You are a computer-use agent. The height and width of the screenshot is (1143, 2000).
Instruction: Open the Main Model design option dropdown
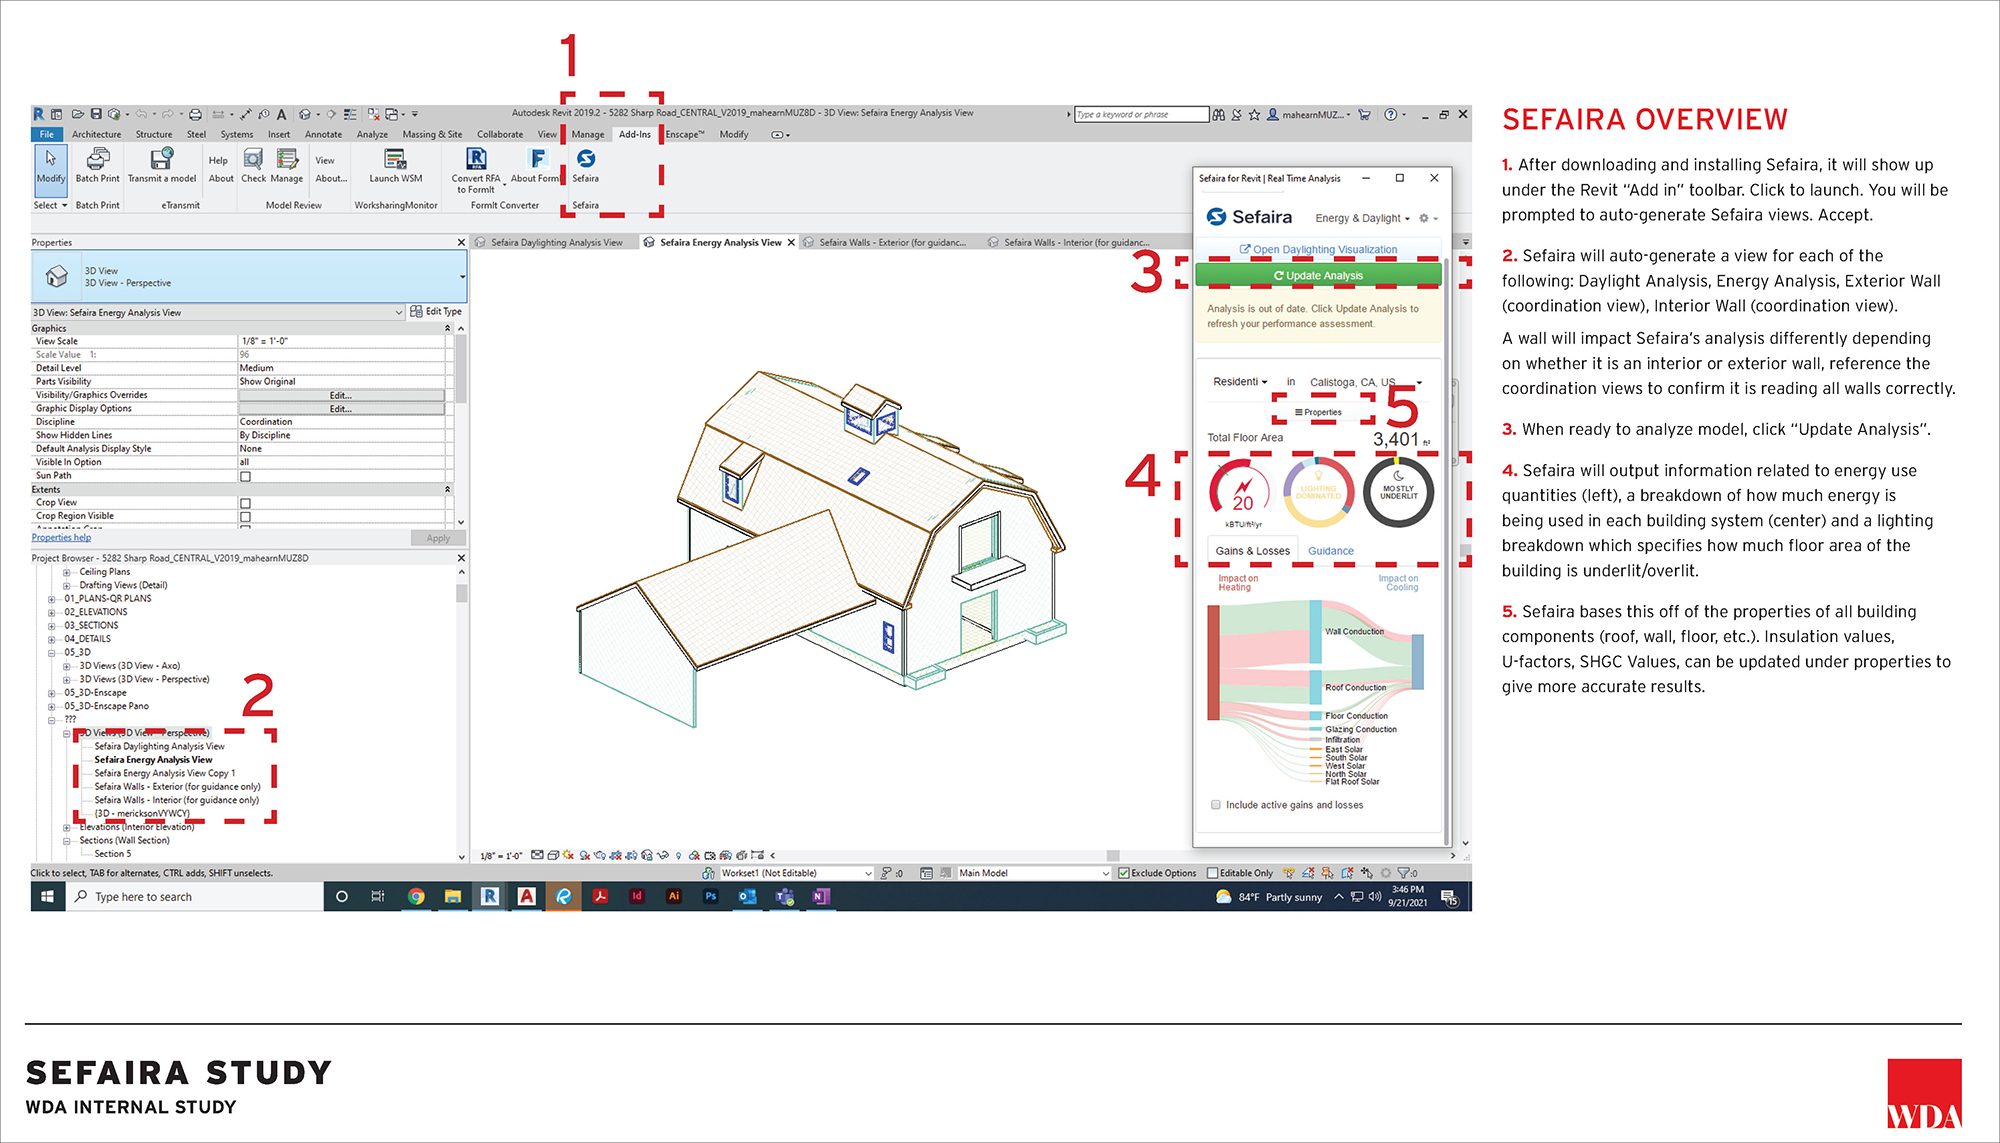(x=1034, y=873)
